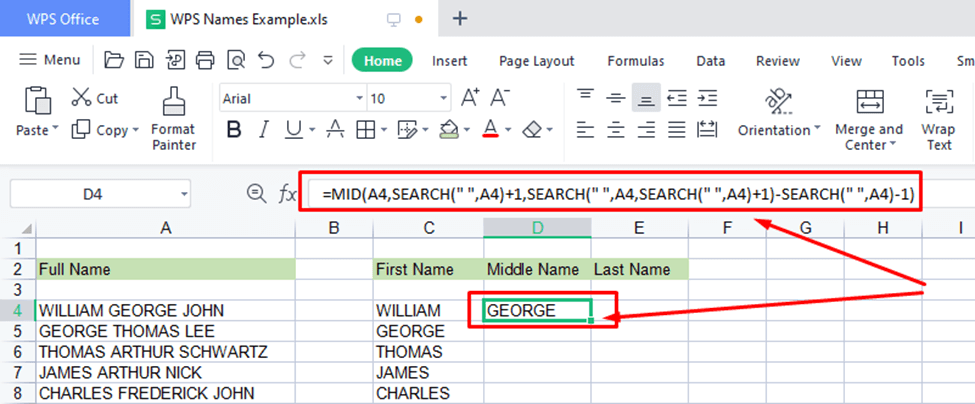Screen dimensions: 975x404
Task: Expand the Paste options dropdown arrow
Action: [x=55, y=129]
